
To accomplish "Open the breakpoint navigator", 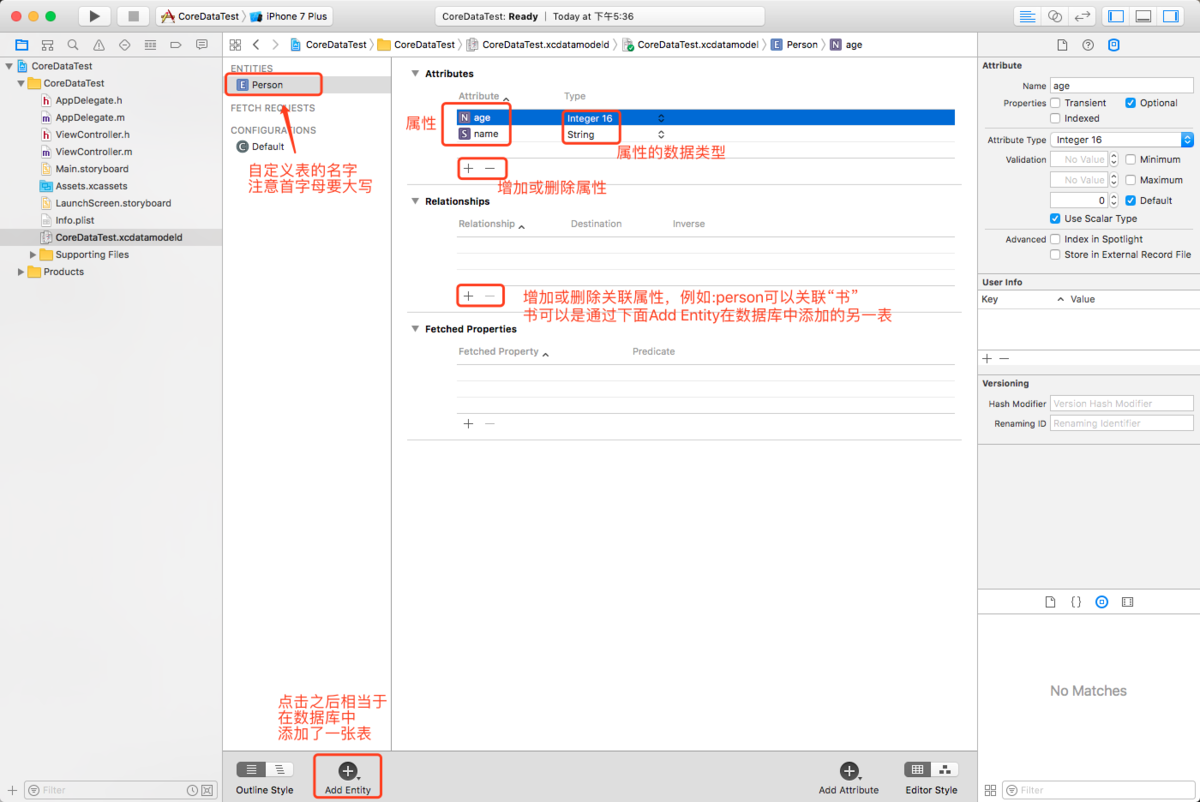I will point(176,45).
